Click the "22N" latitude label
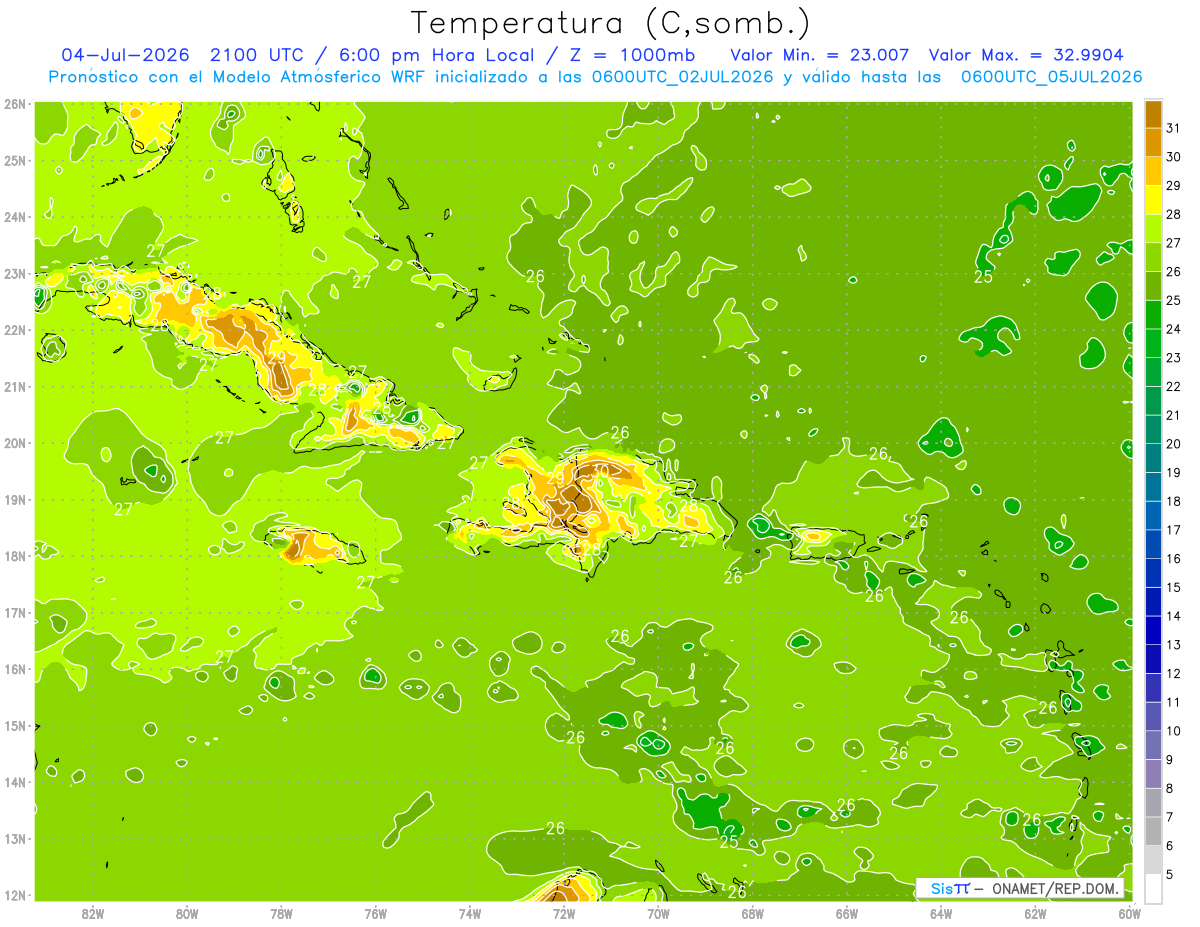The height and width of the screenshot is (927, 1200). tap(15, 330)
